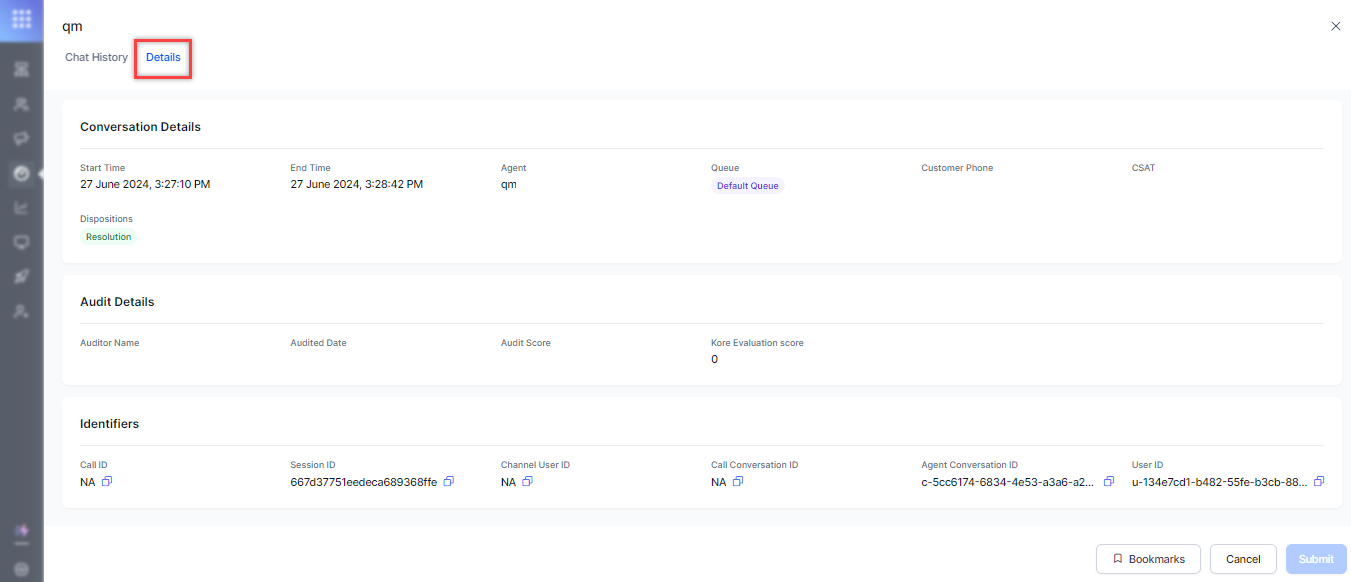Copy the Agent Conversation ID value
Image resolution: width=1351 pixels, height=582 pixels.
pyautogui.click(x=1109, y=482)
